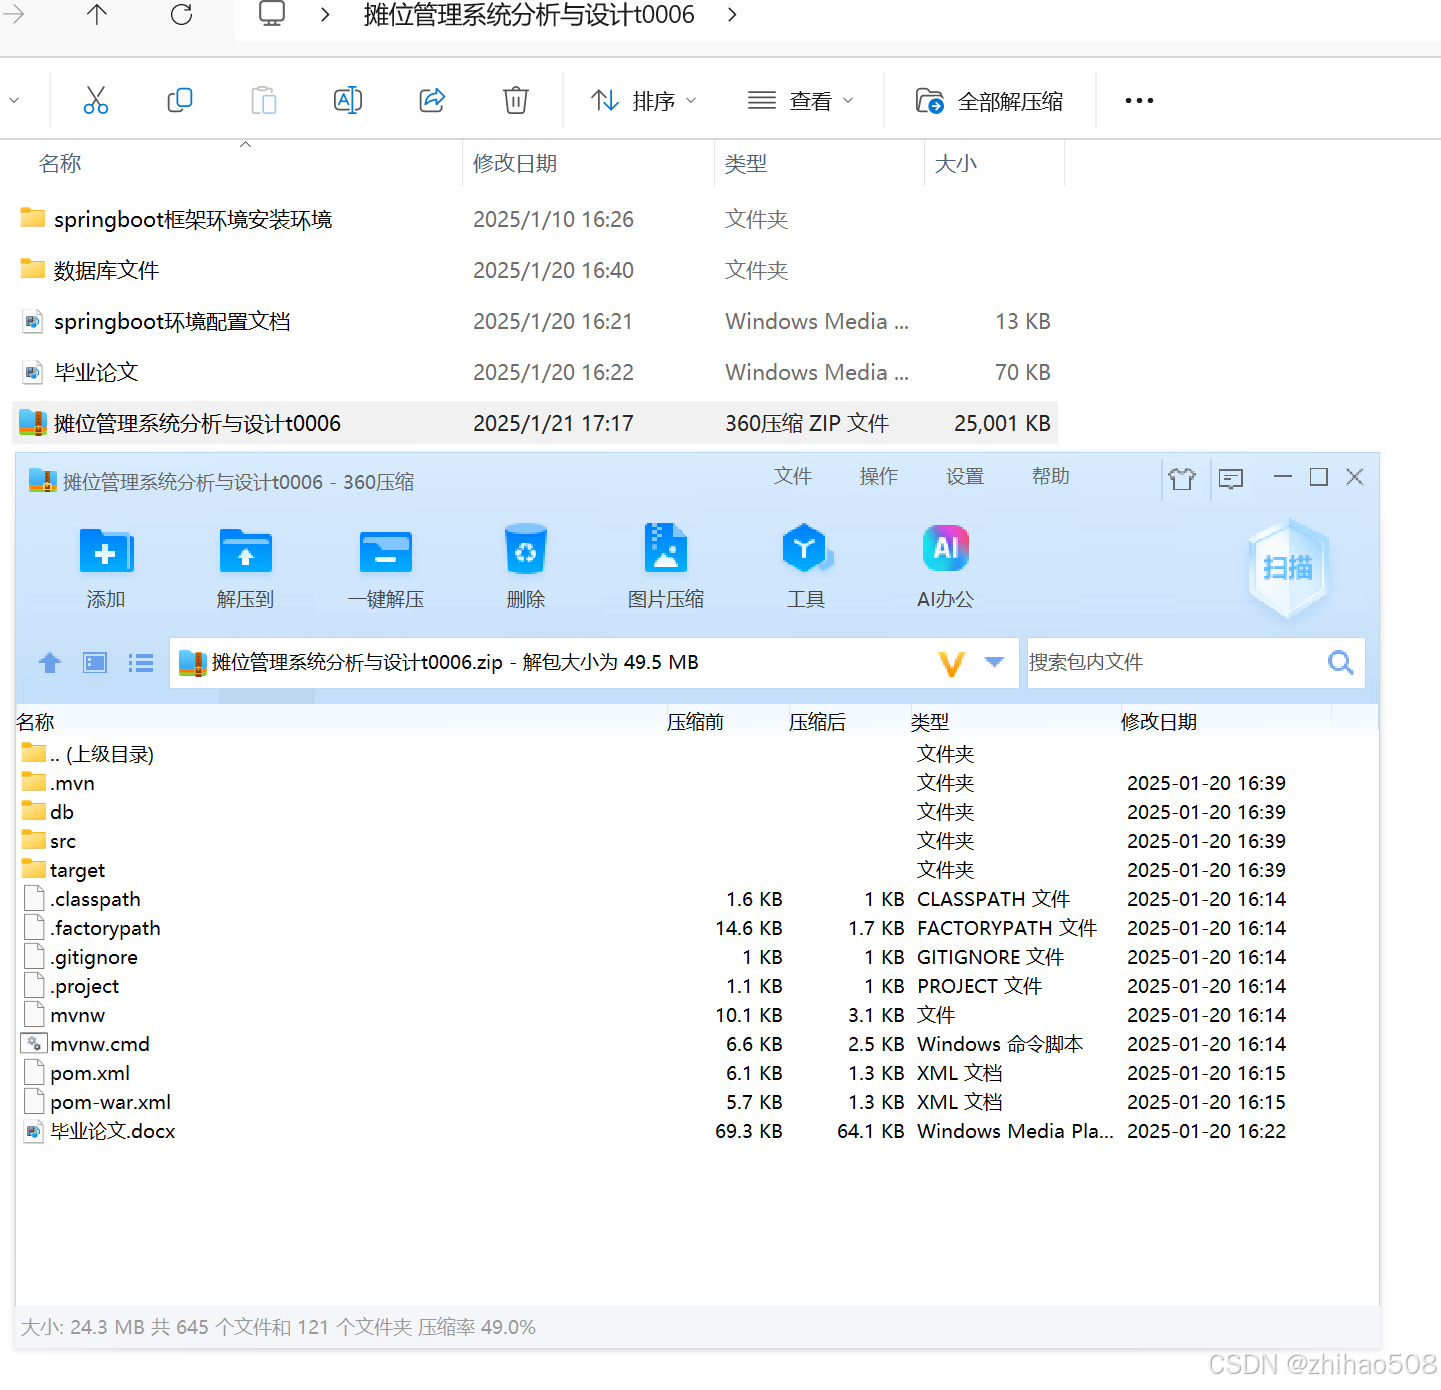Image resolution: width=1441 pixels, height=1390 pixels.
Task: Open the 帮助 menu in 360压缩
Action: point(1051,476)
